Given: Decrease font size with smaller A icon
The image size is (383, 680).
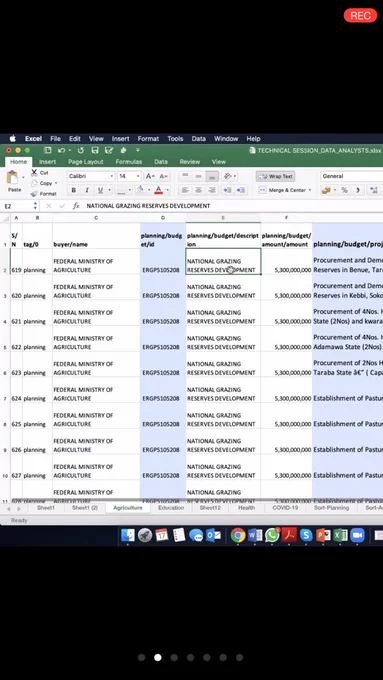Looking at the screenshot, I should click(x=163, y=176).
